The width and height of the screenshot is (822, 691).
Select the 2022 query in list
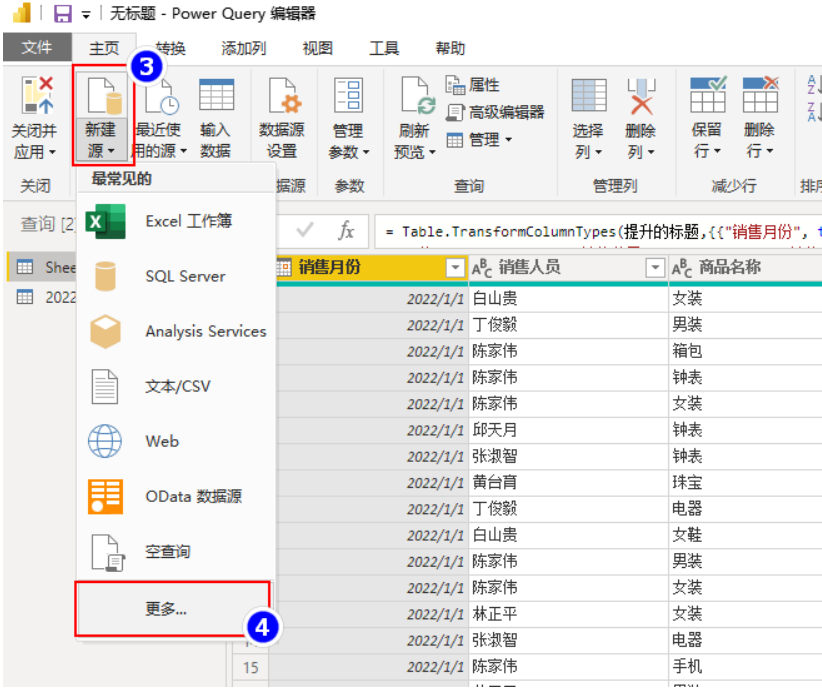point(43,297)
